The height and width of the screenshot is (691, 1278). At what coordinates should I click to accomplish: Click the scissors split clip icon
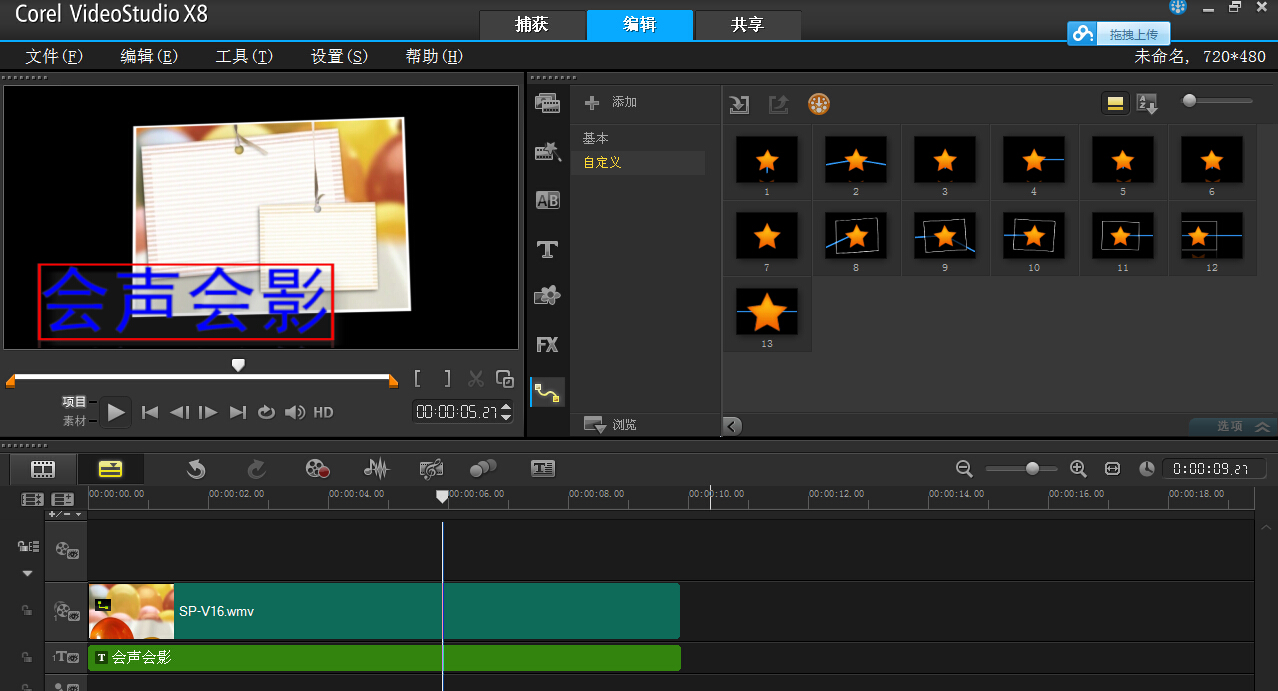[476, 379]
